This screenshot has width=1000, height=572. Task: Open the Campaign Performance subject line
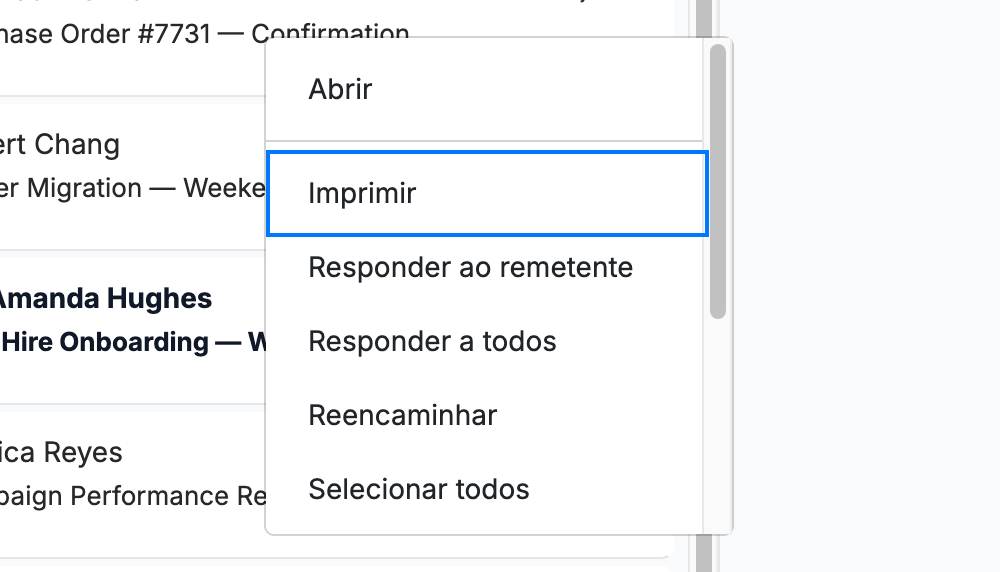click(133, 496)
